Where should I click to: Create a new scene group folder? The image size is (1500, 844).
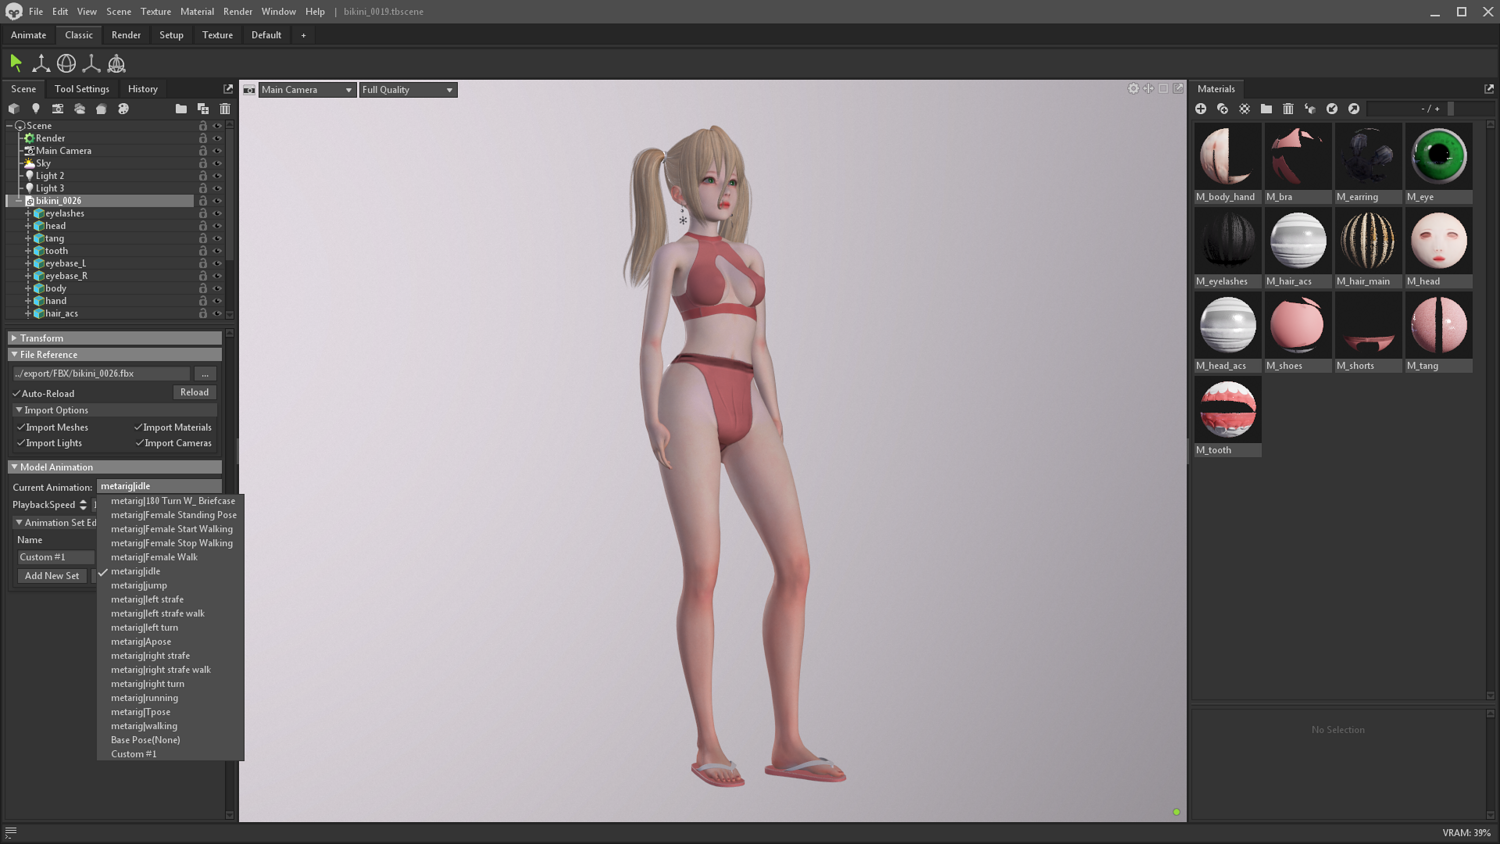pos(181,109)
